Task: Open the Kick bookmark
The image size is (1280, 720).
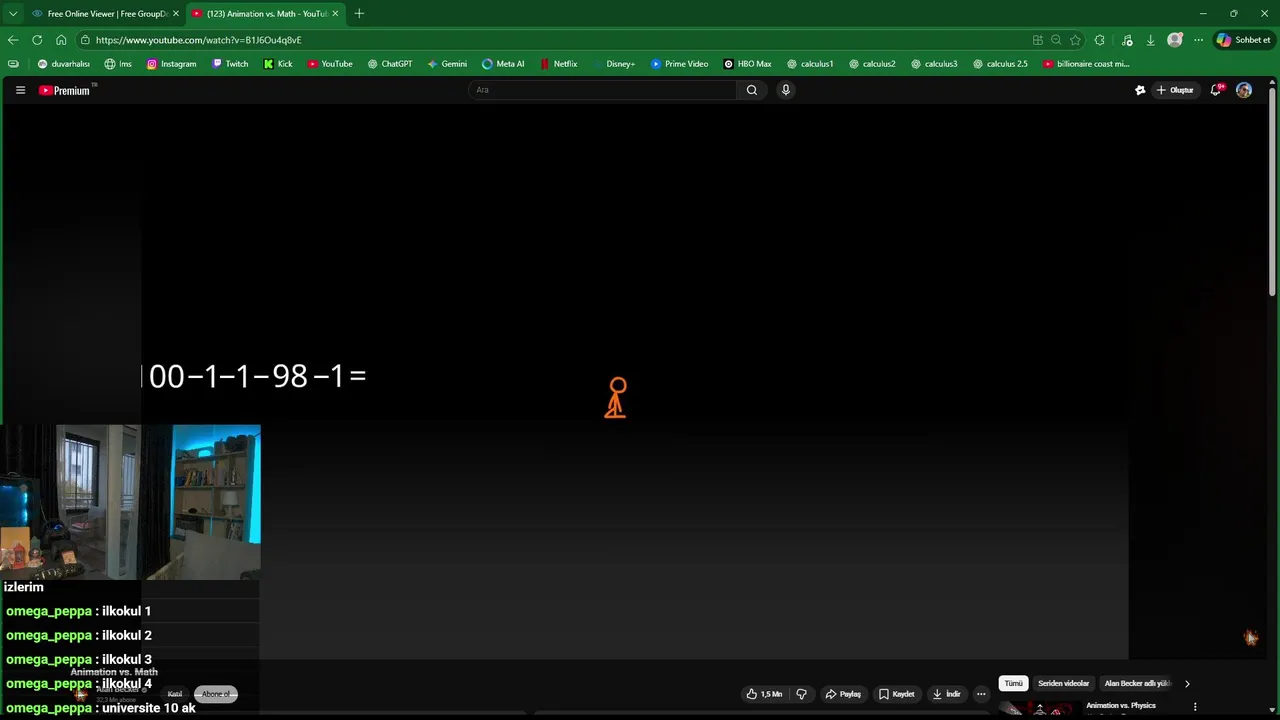Action: (x=278, y=64)
